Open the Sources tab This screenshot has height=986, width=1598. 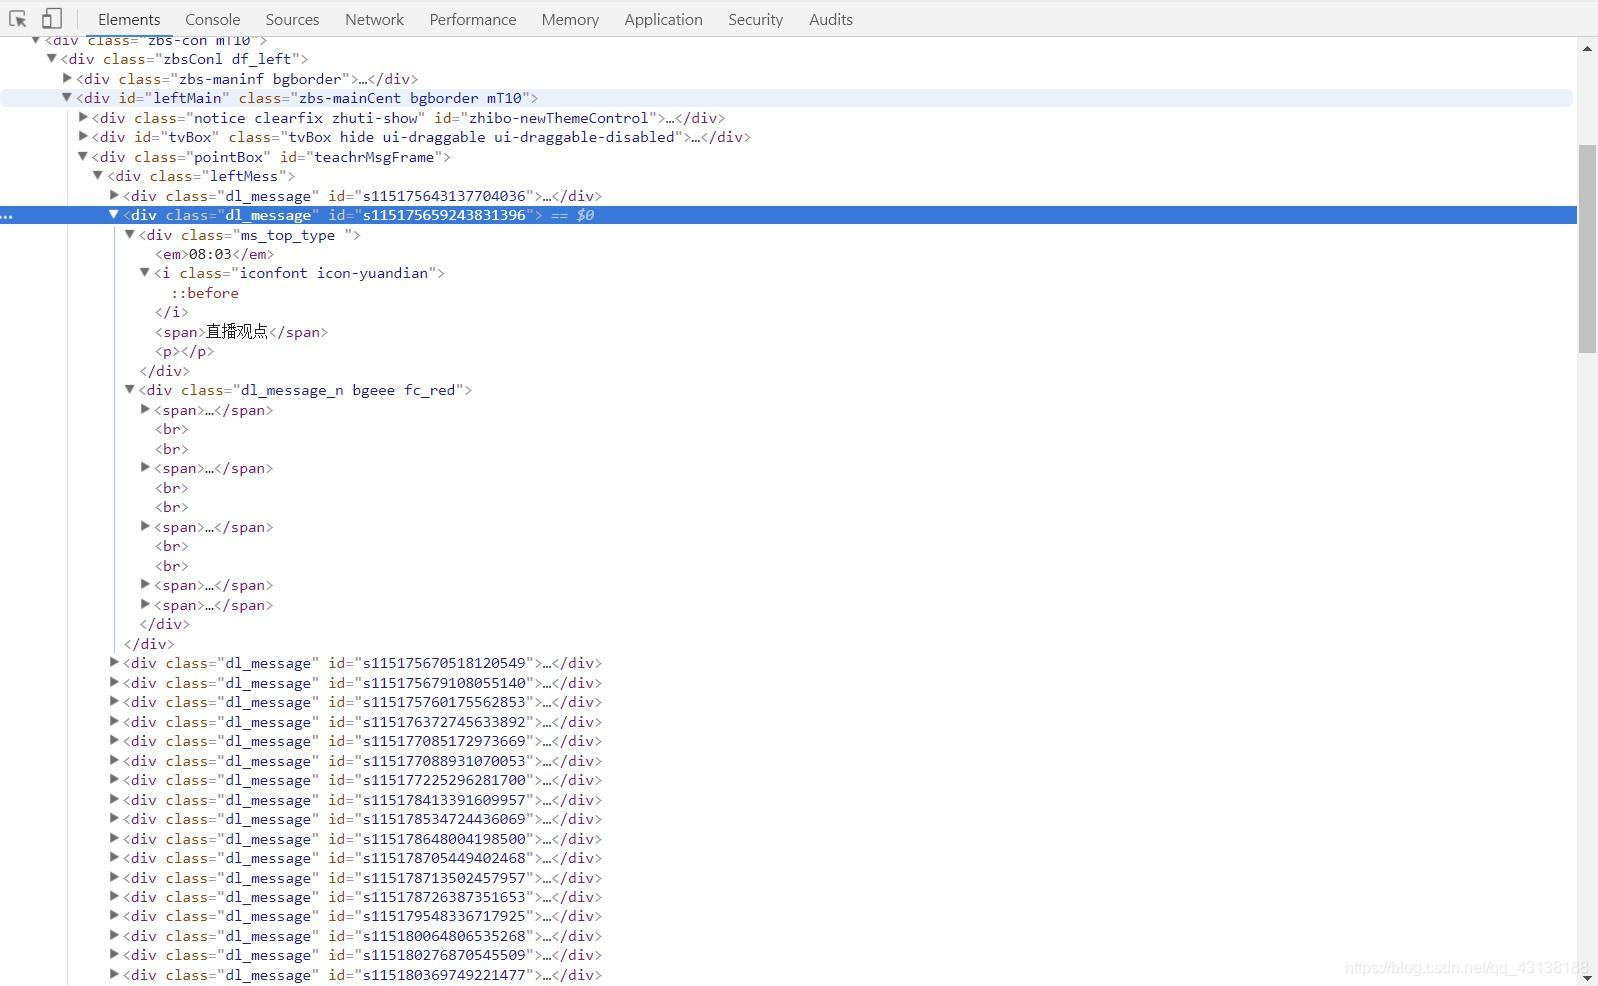293,19
